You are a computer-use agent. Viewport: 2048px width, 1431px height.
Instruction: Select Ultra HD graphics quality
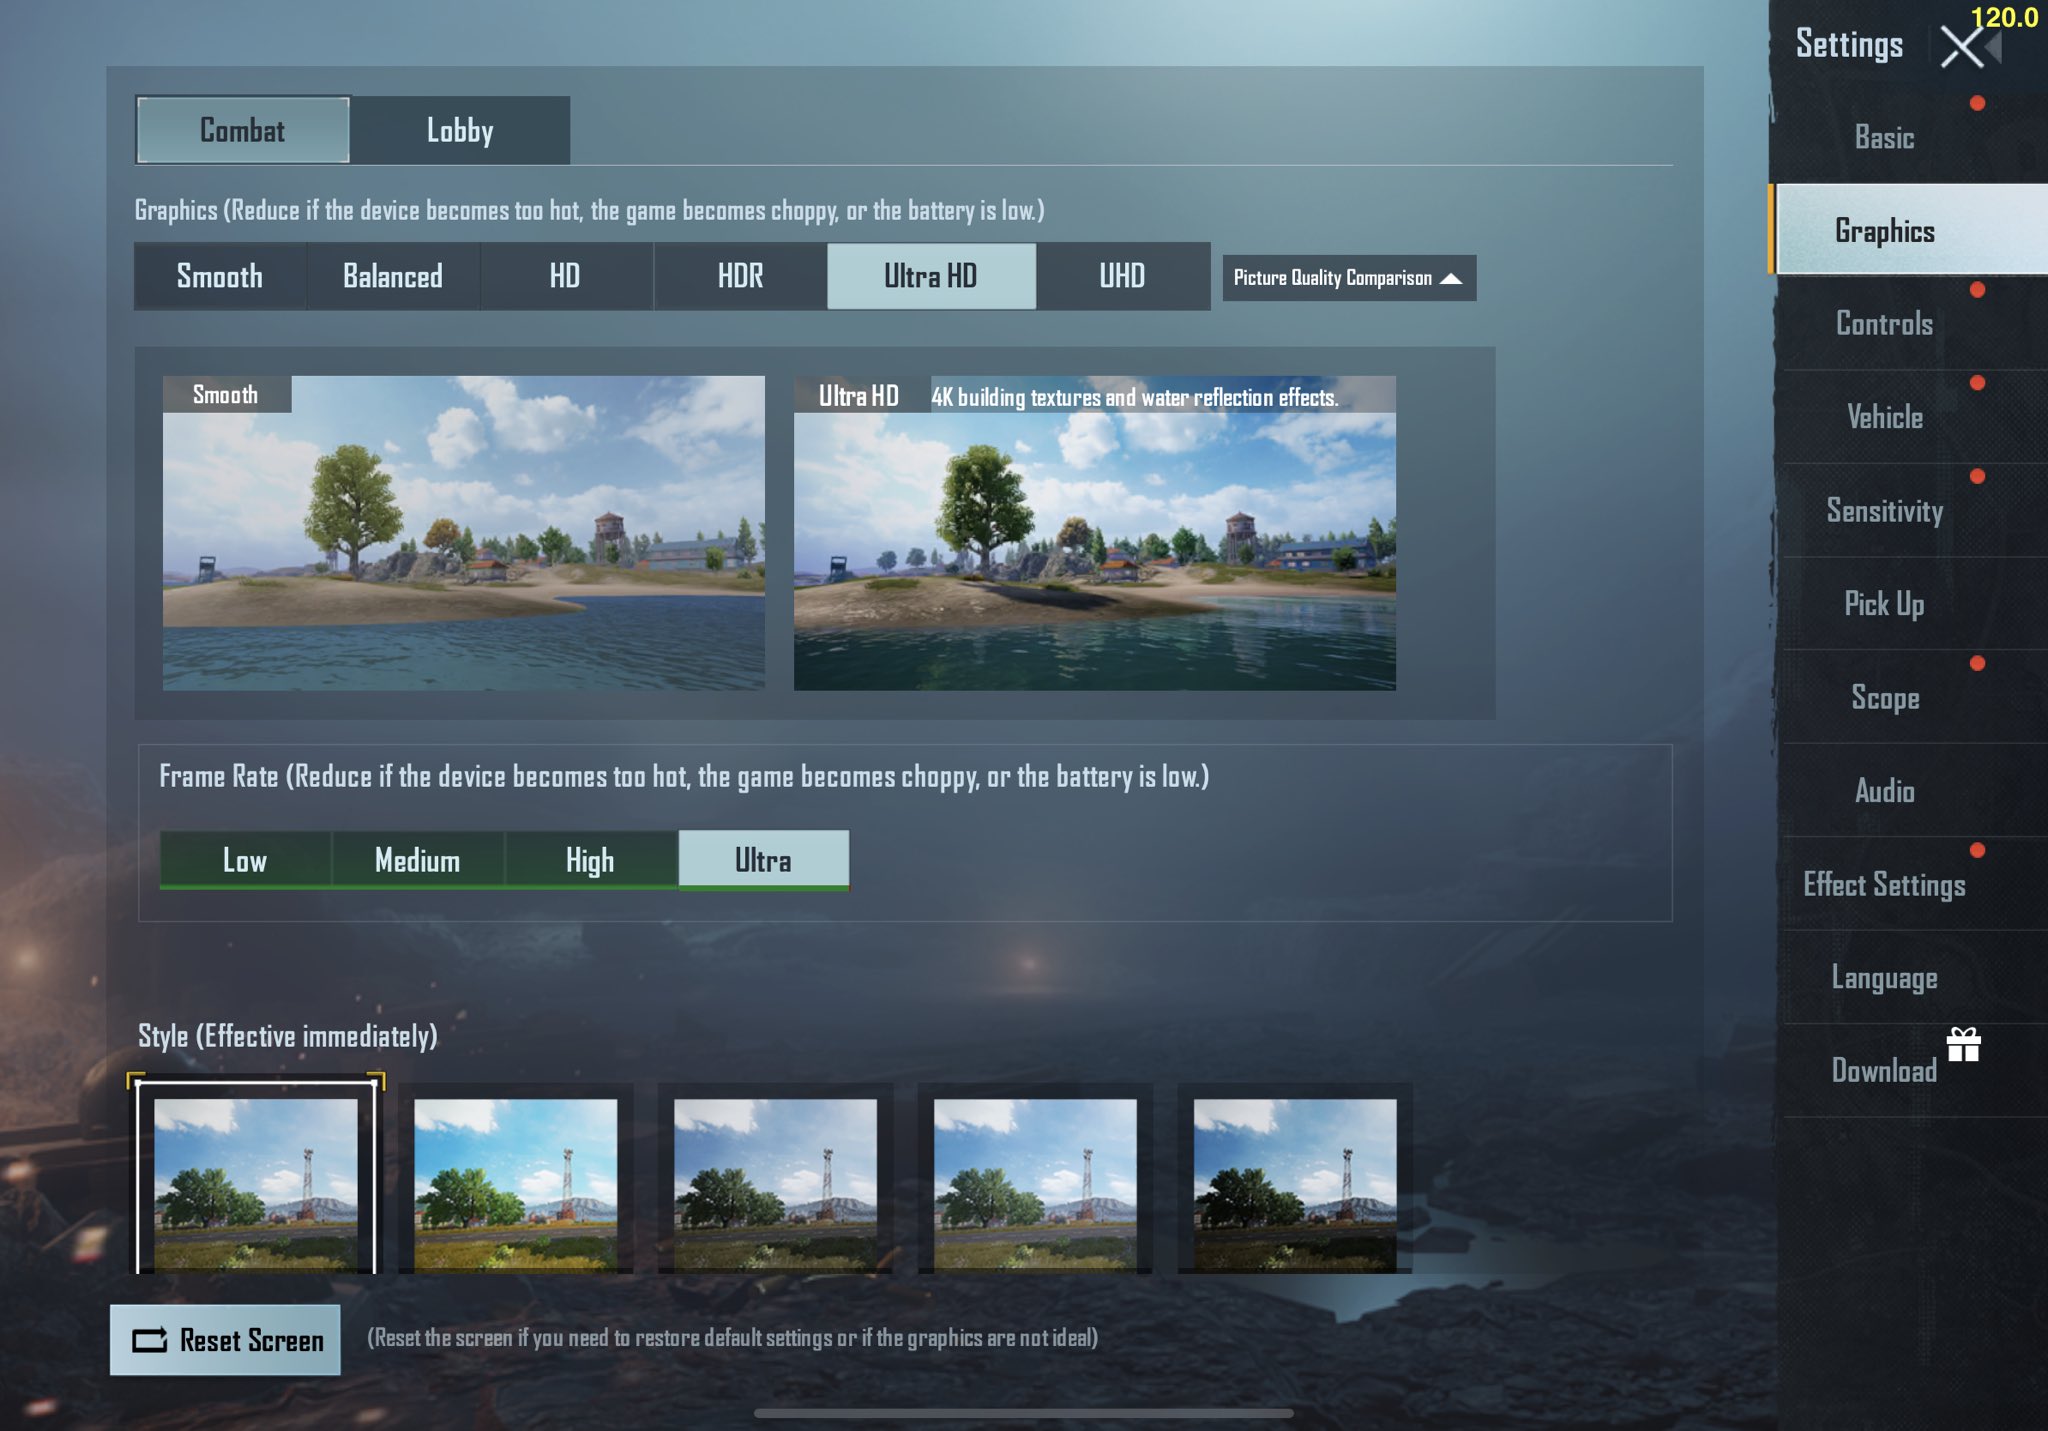(x=929, y=277)
